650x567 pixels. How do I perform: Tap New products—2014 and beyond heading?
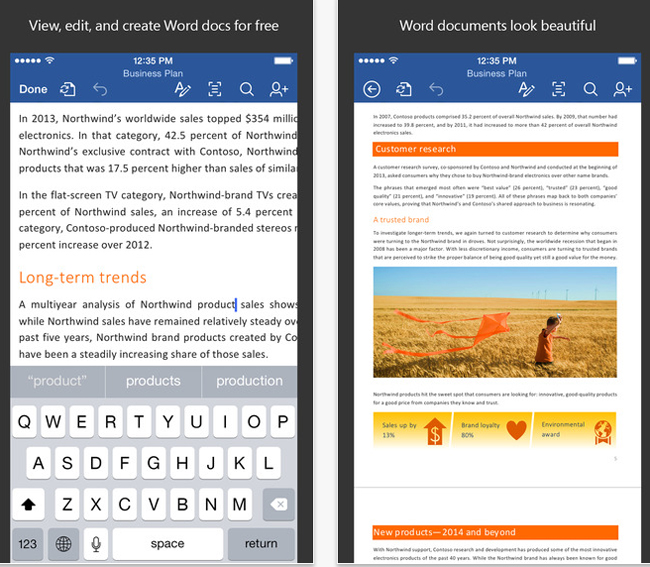[495, 533]
